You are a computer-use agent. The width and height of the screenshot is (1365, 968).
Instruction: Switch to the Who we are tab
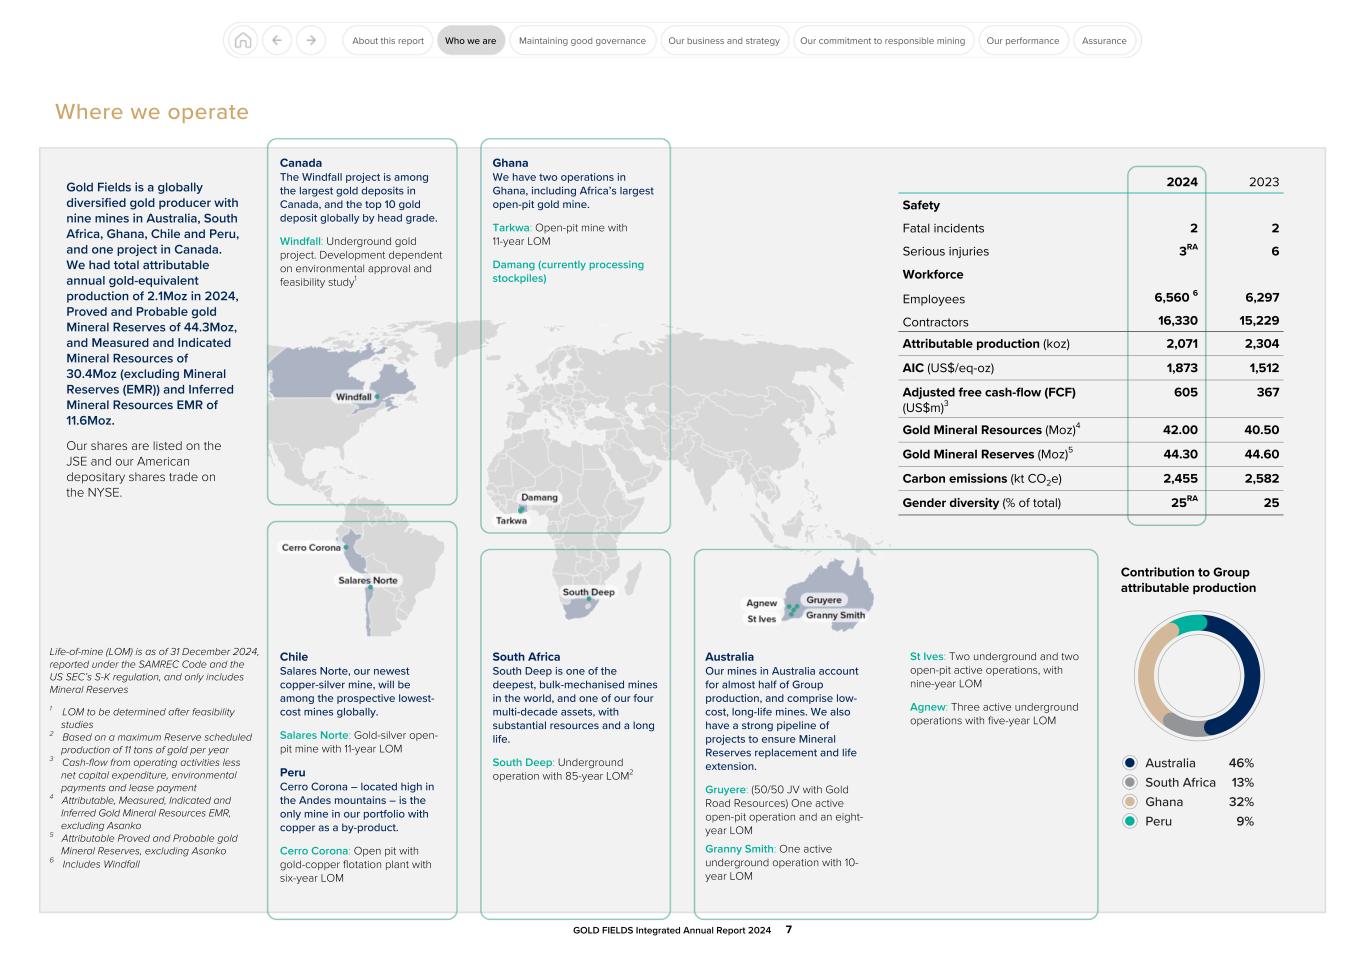[471, 40]
